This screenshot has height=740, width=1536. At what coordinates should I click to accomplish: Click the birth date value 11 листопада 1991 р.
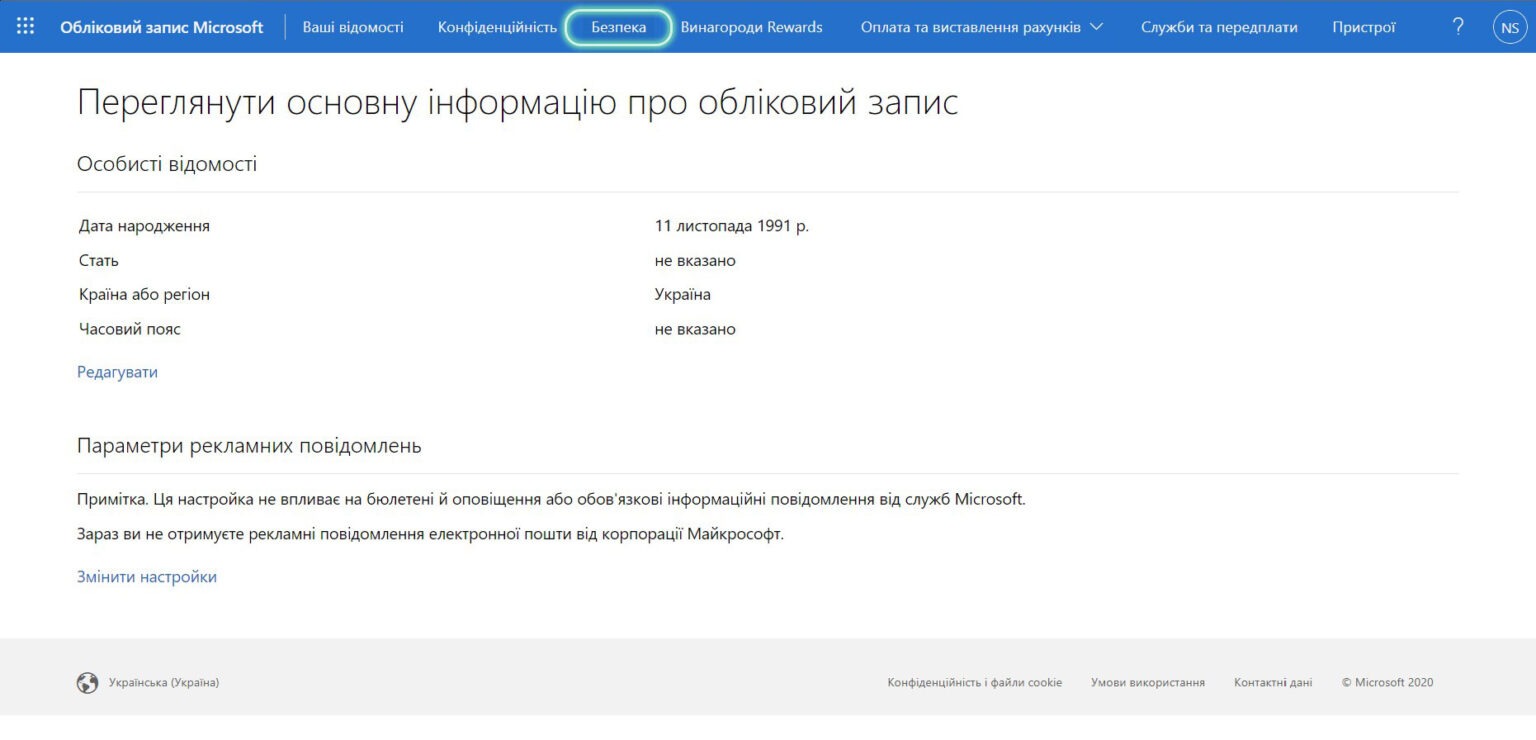tap(732, 226)
